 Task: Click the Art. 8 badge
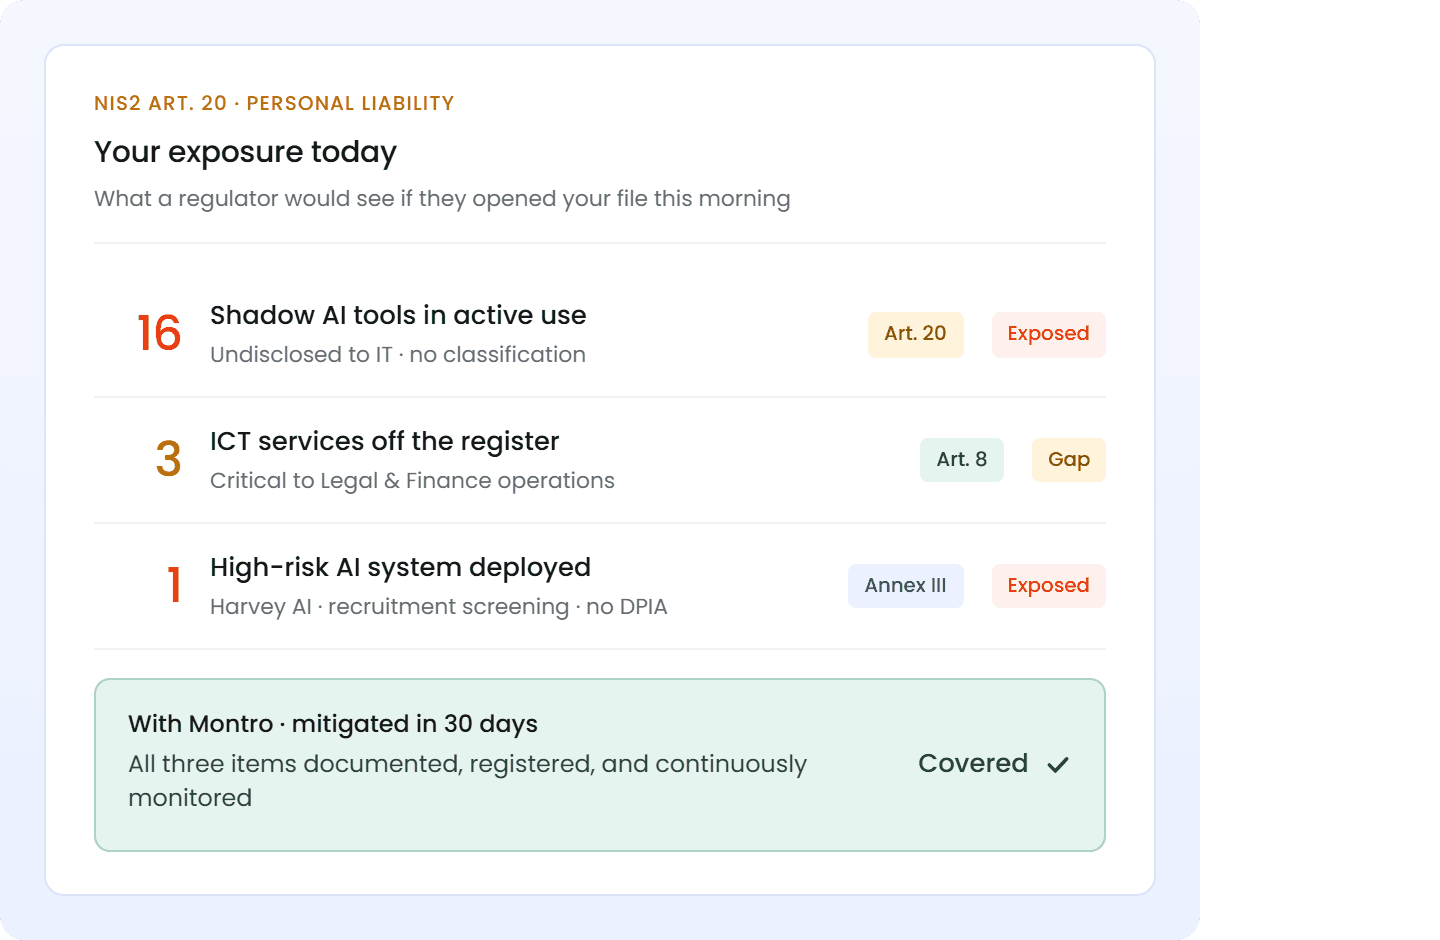961,460
